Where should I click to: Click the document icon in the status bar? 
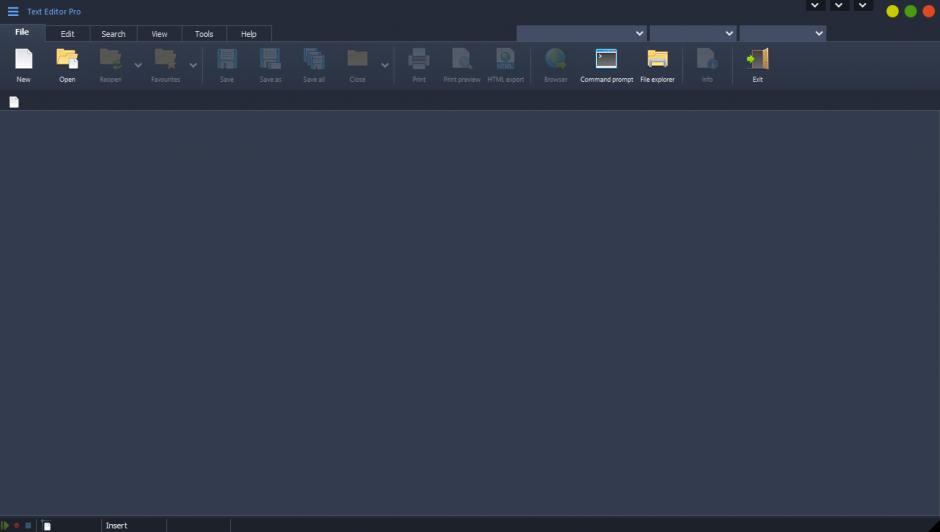tap(47, 525)
